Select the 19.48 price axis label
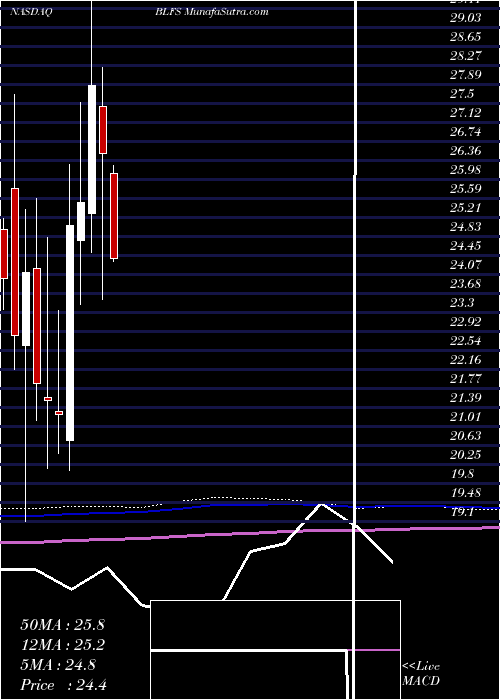The image size is (500, 700). click(x=466, y=493)
